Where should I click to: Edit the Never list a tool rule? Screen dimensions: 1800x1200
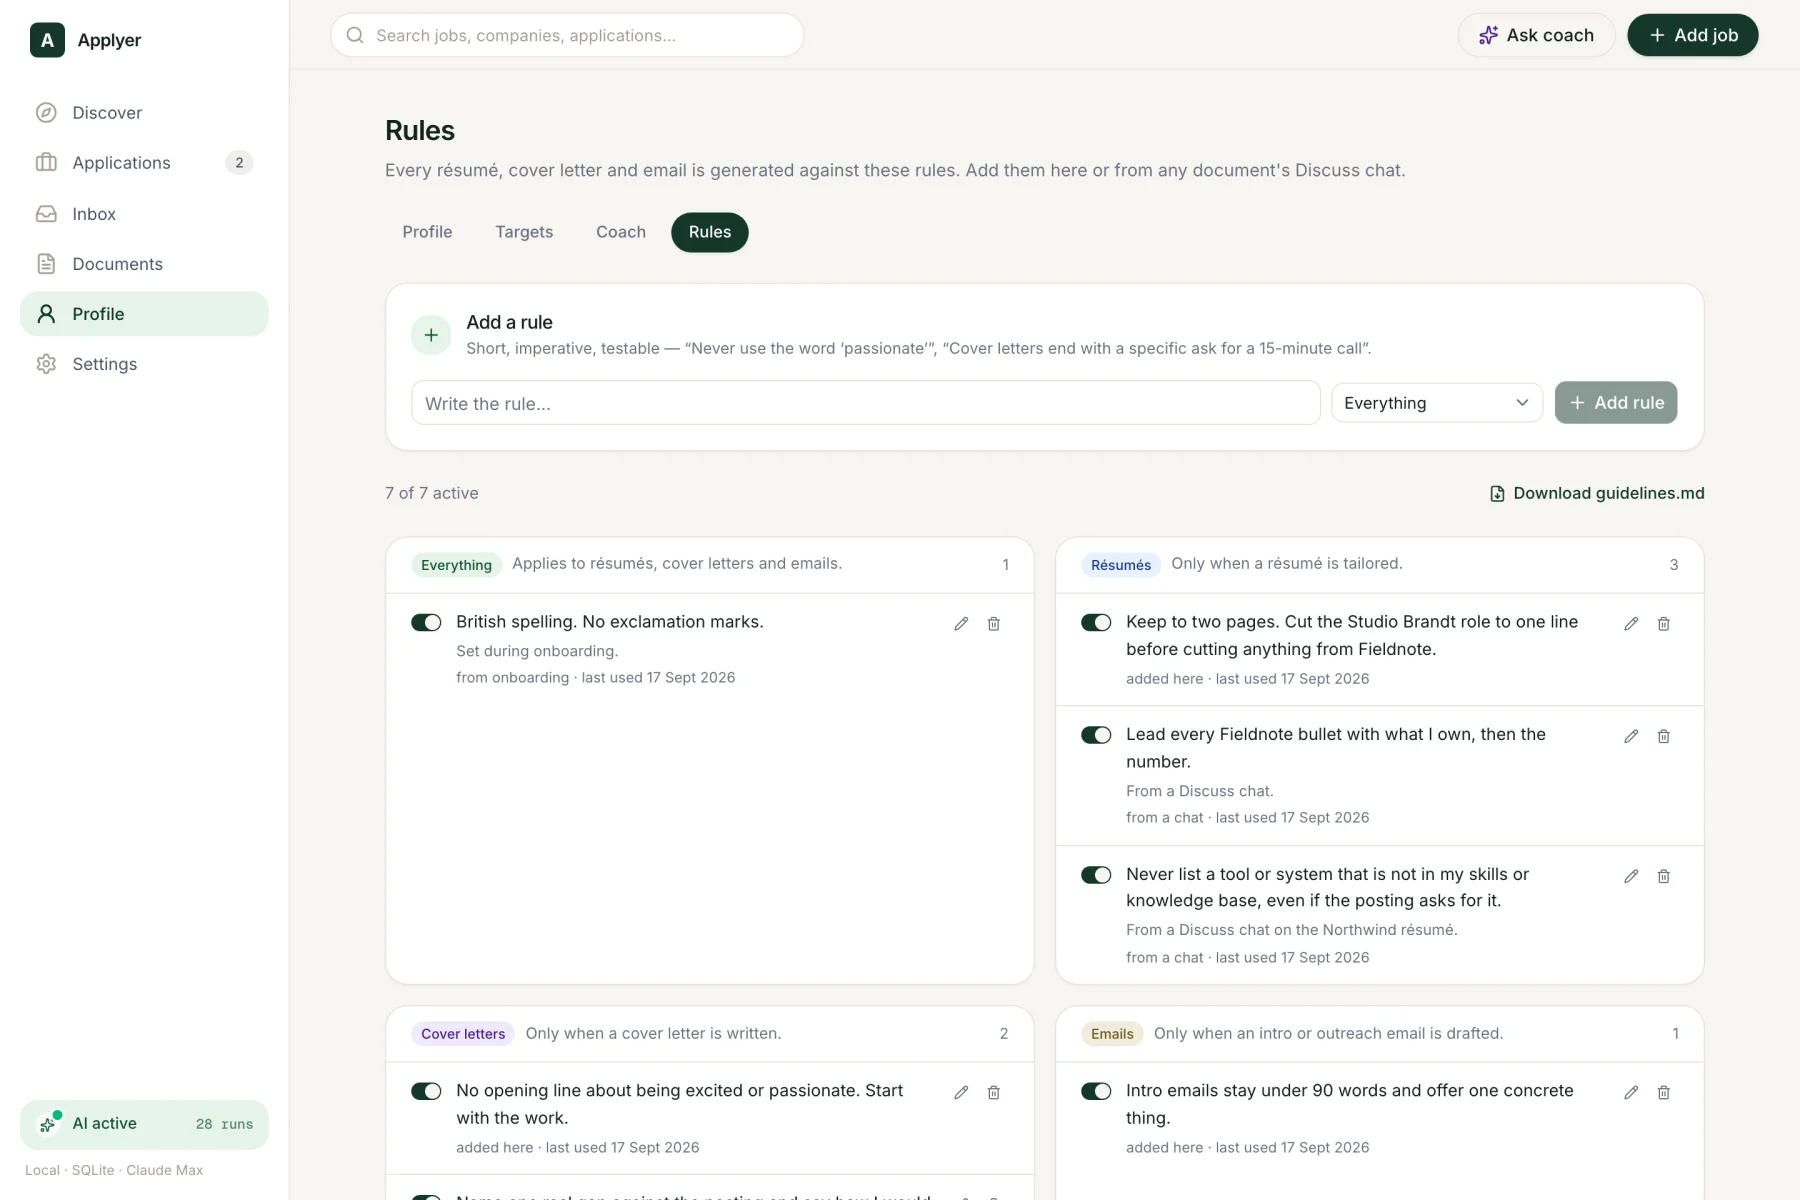tap(1631, 876)
